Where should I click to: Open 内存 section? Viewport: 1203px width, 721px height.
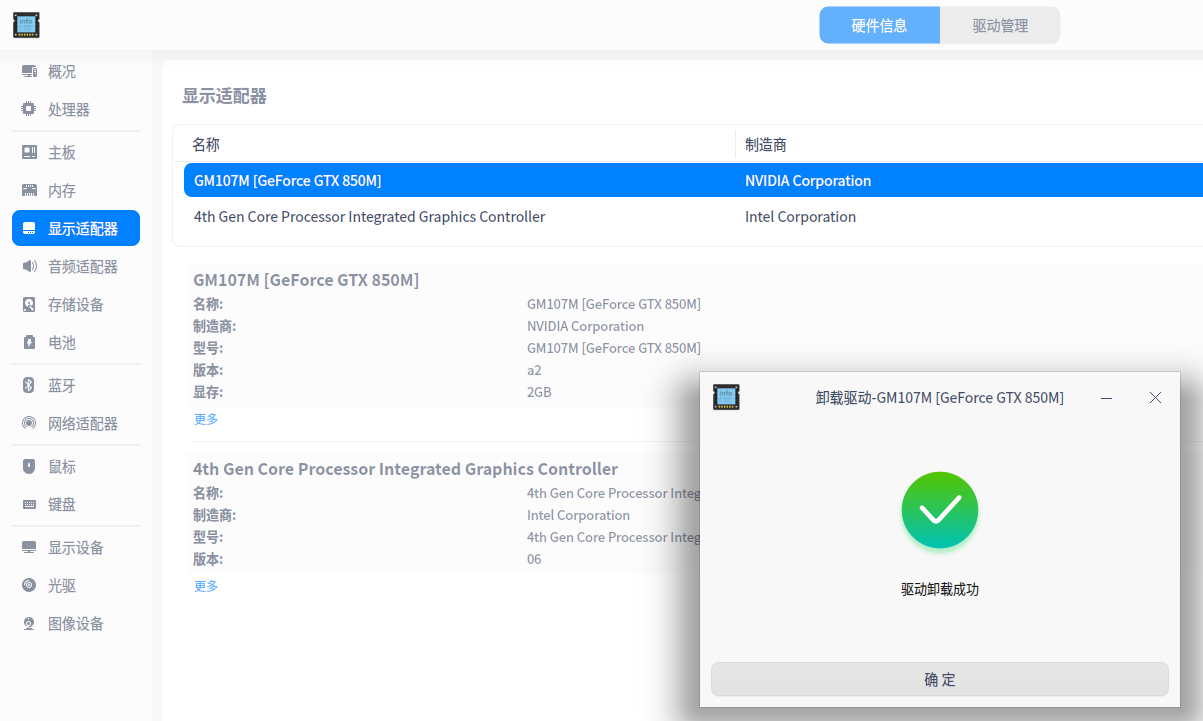(x=76, y=190)
